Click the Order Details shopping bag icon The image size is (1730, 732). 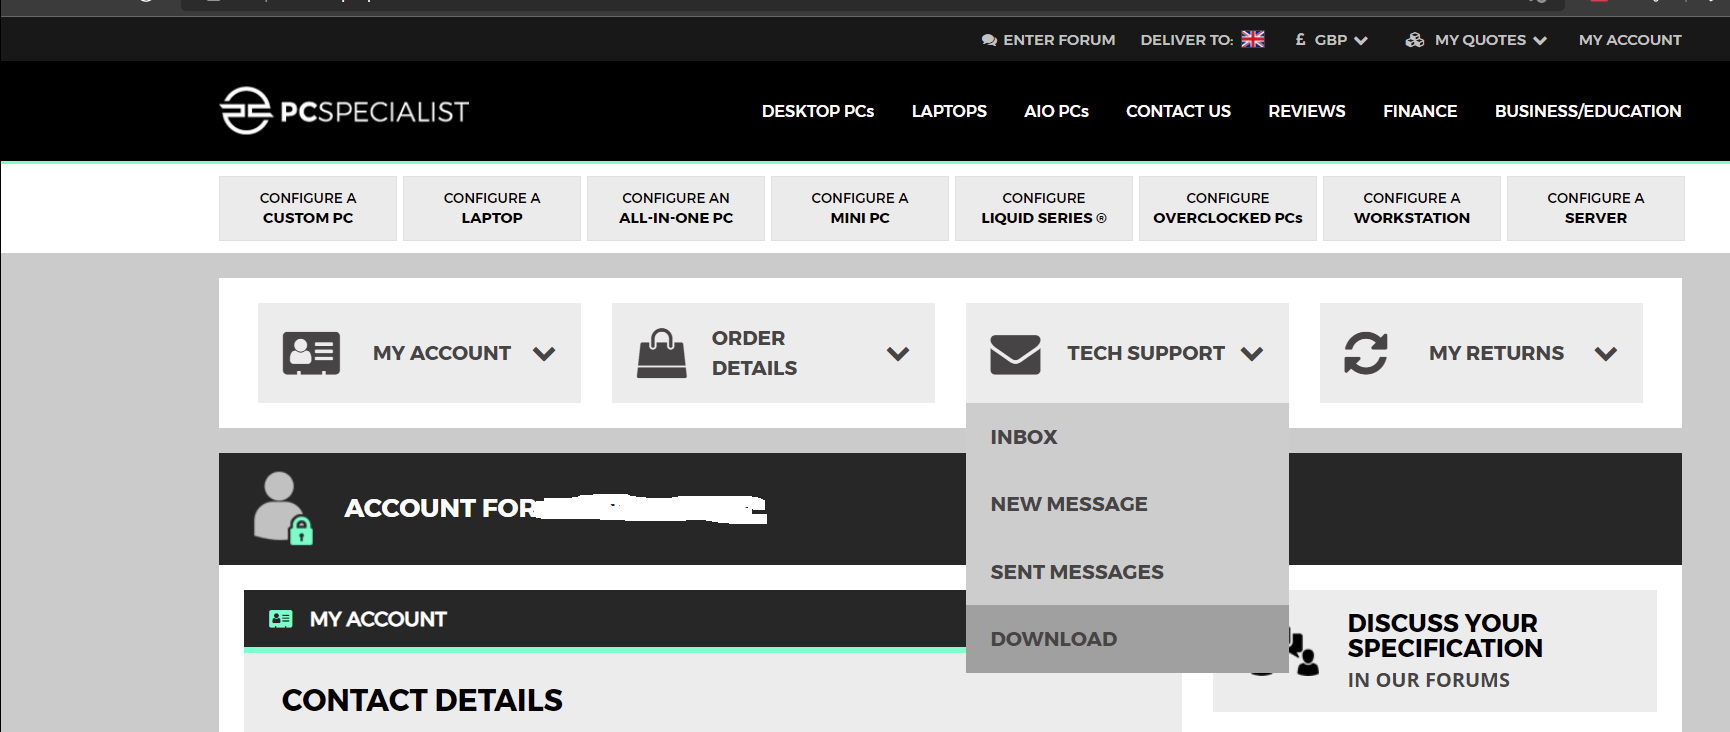pos(662,353)
